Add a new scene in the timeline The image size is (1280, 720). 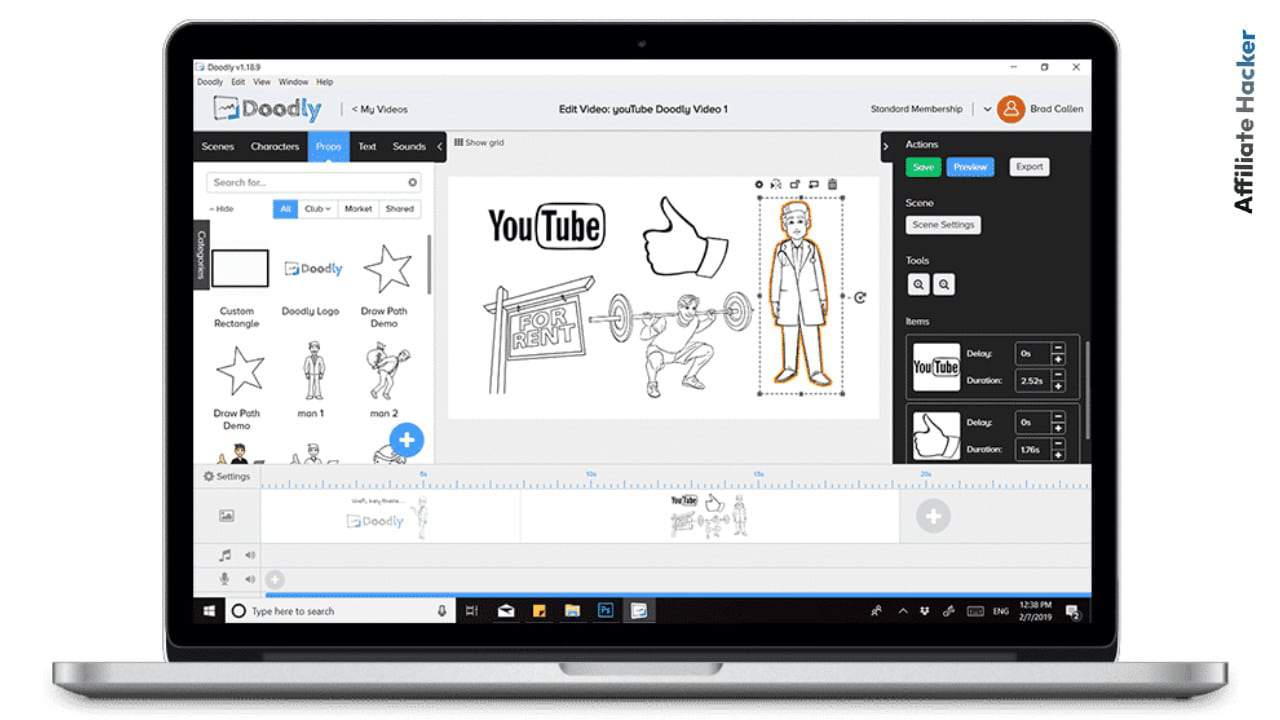(x=933, y=516)
